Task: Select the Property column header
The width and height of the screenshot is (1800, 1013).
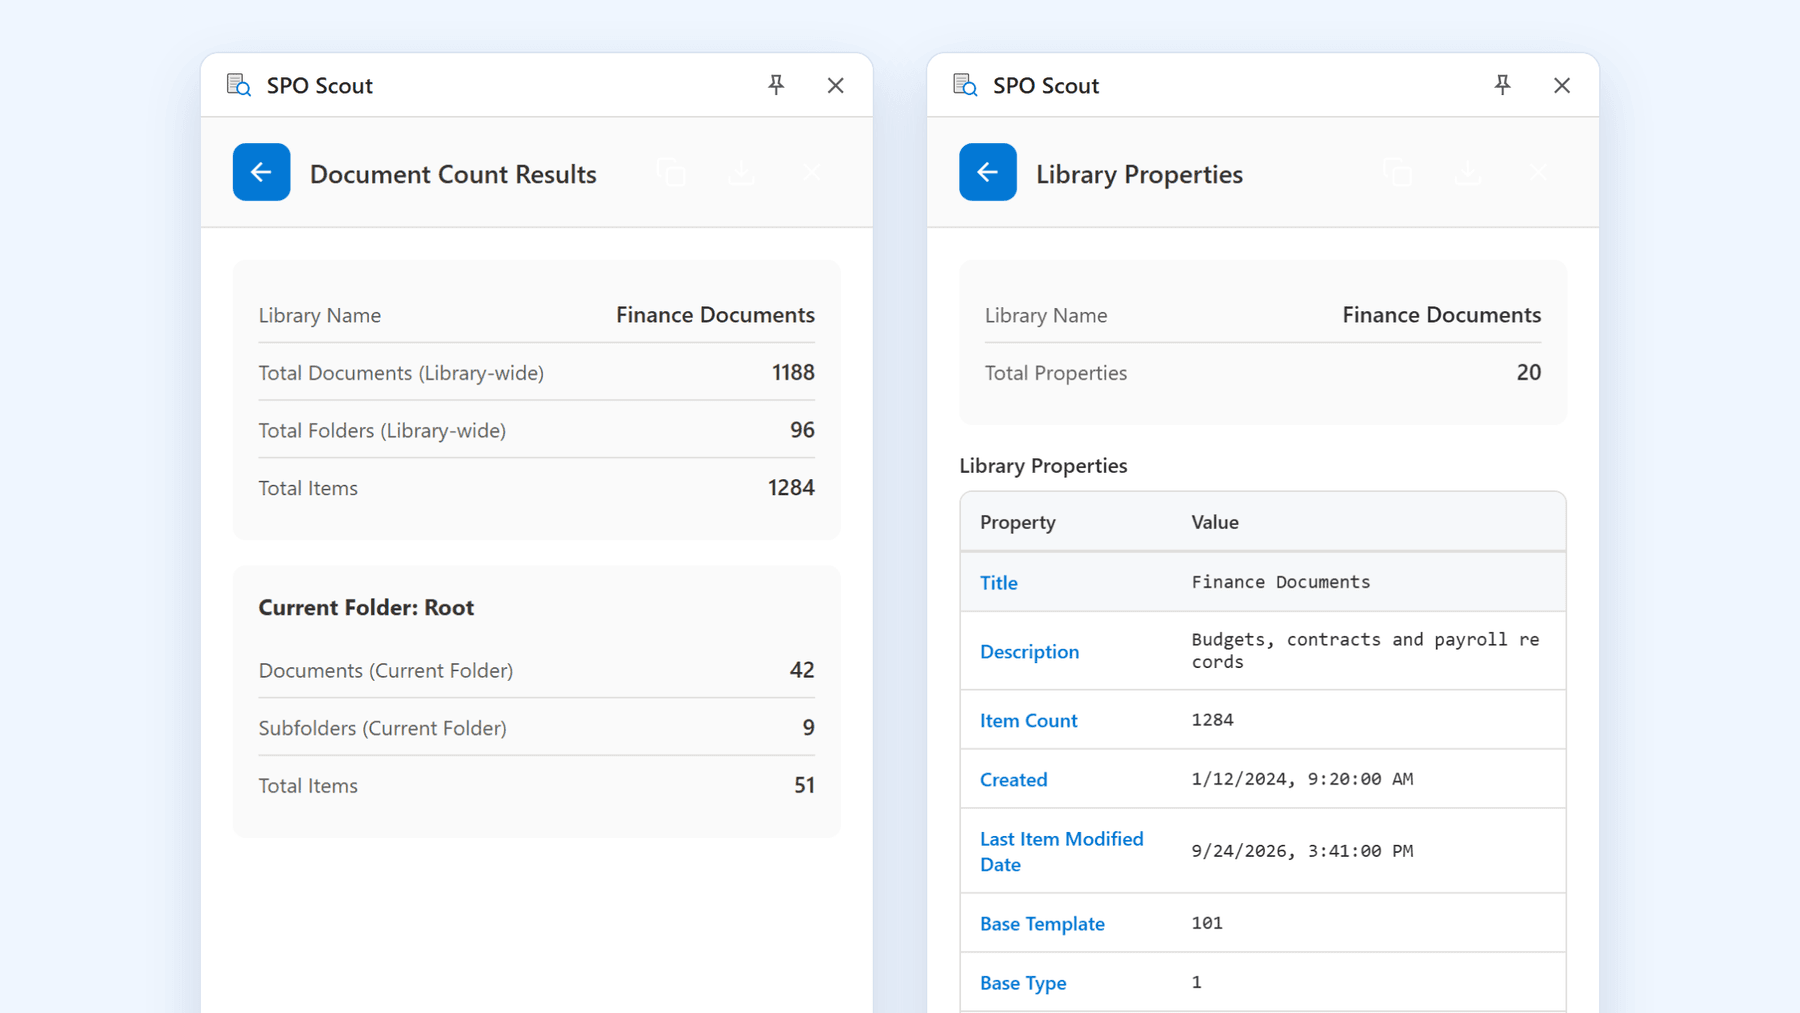Action: 1018,522
